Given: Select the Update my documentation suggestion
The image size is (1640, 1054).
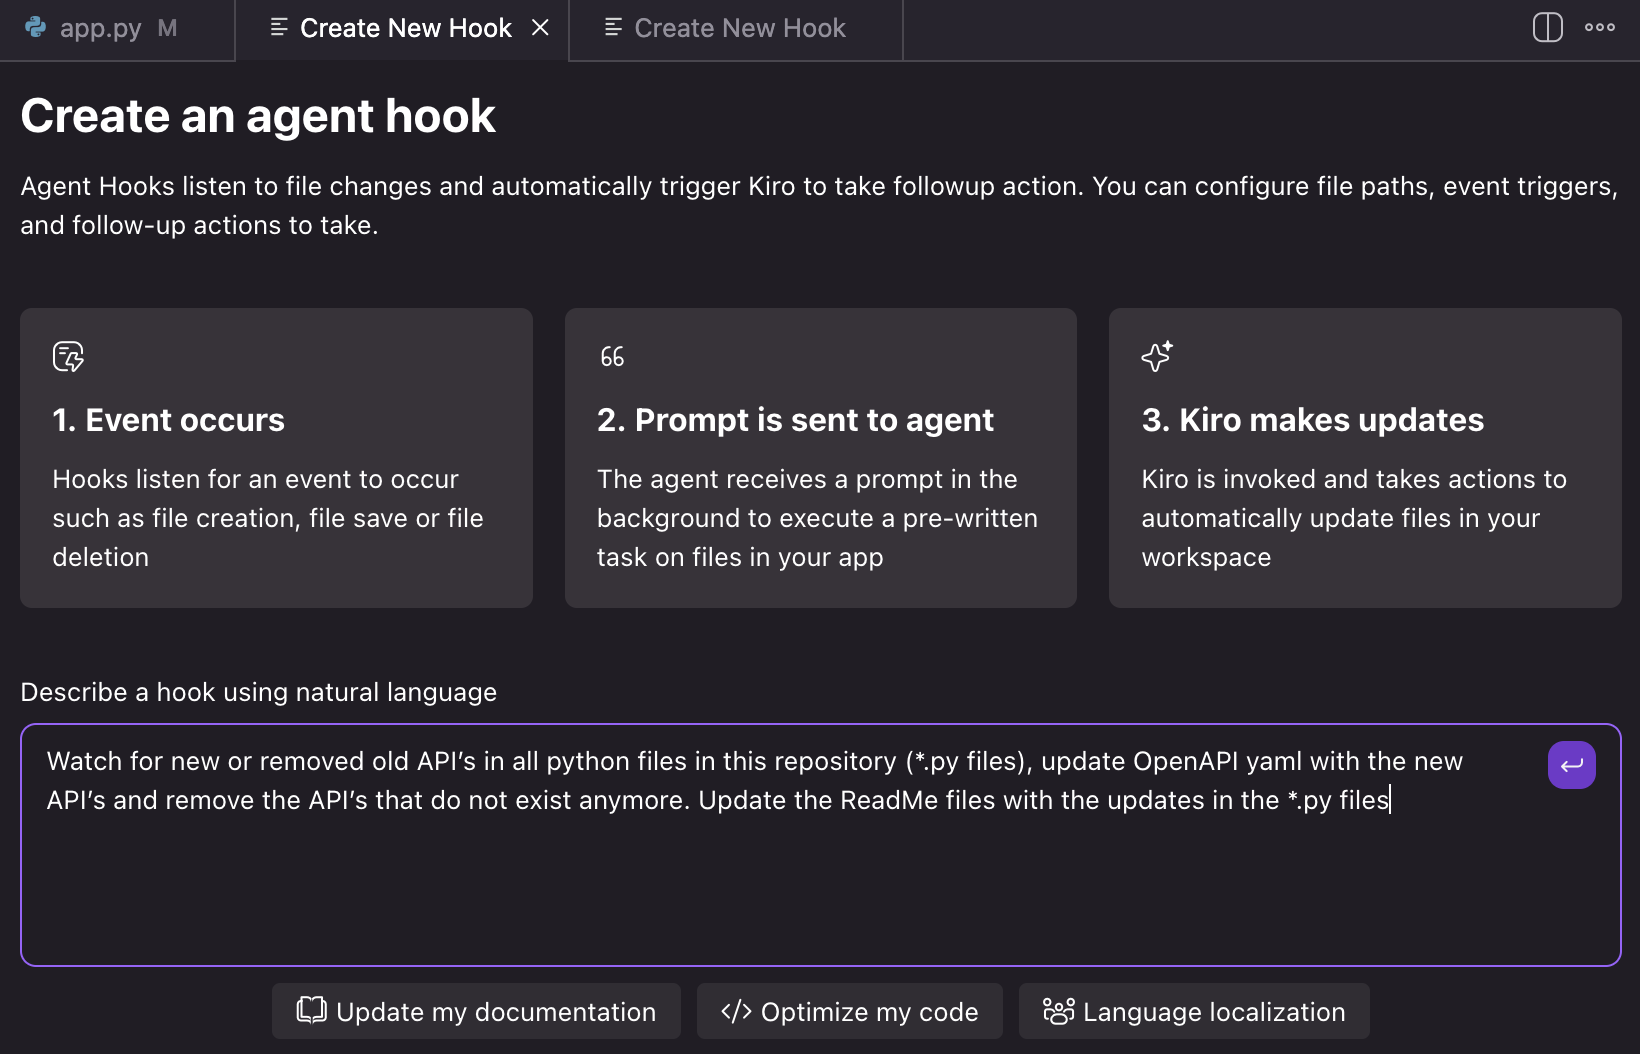Looking at the screenshot, I should coord(475,1011).
